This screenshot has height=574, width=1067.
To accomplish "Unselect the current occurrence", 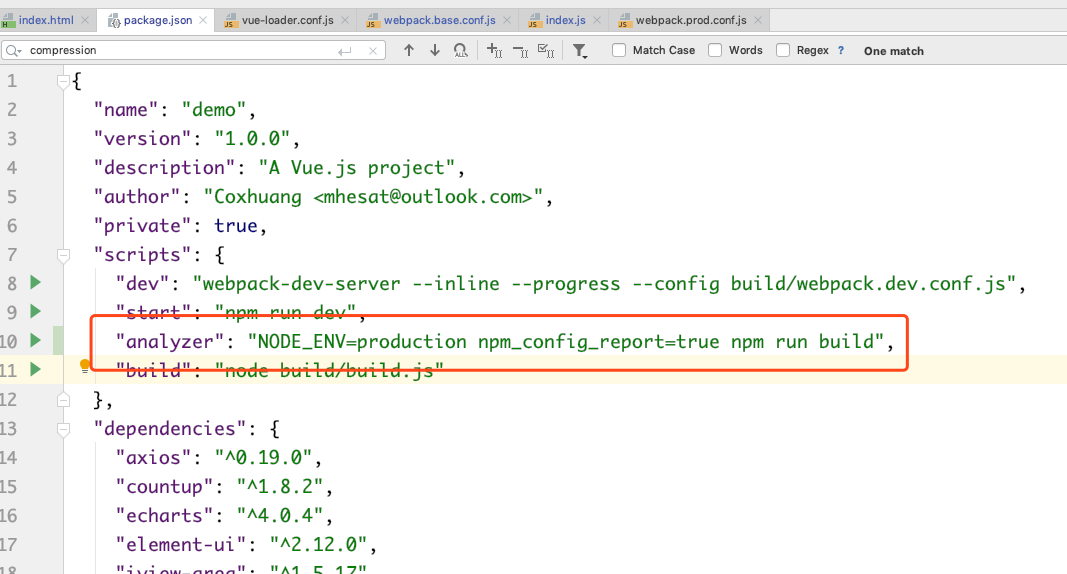I will pos(521,50).
